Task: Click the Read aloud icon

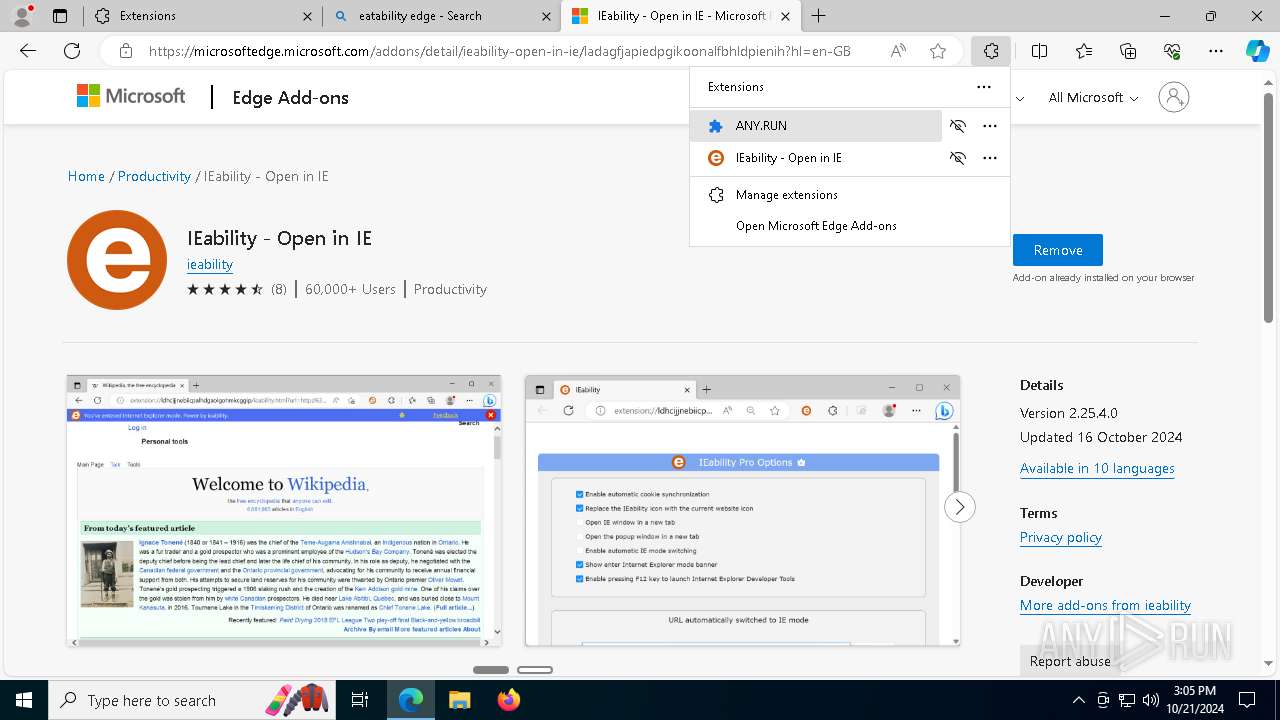Action: [x=898, y=51]
